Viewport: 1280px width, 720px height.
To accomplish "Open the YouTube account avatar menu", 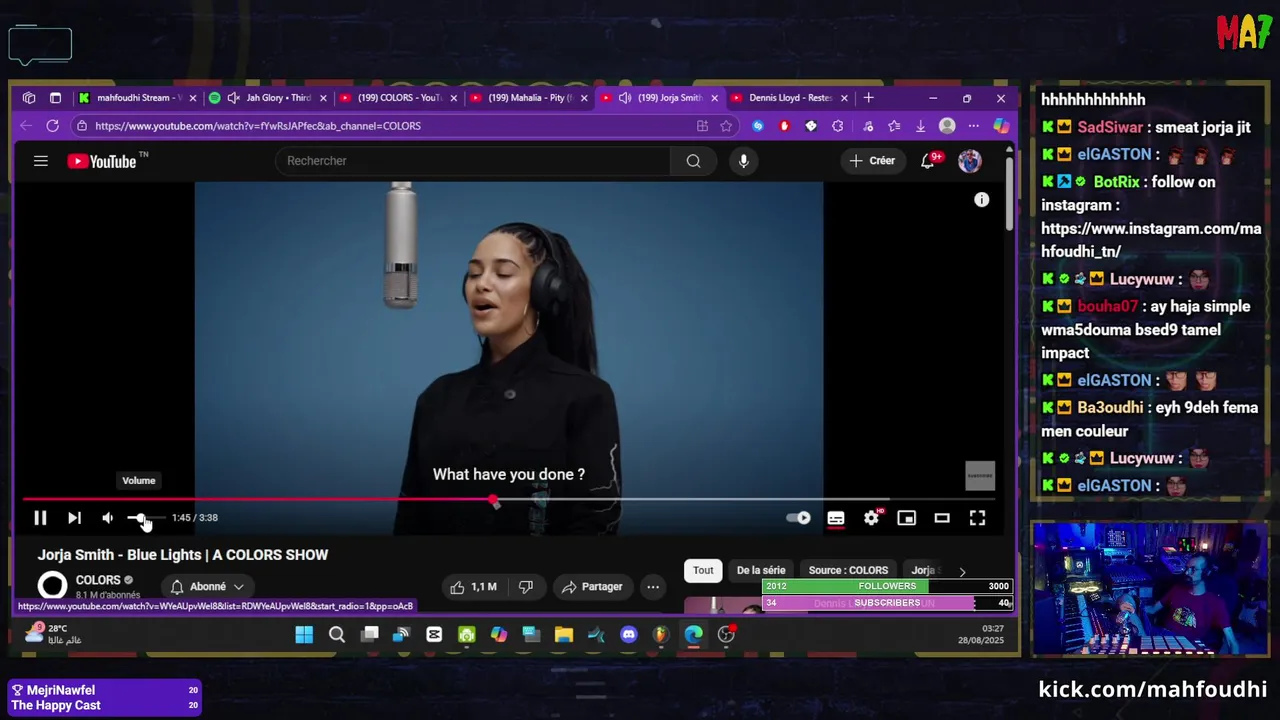I will click(970, 161).
